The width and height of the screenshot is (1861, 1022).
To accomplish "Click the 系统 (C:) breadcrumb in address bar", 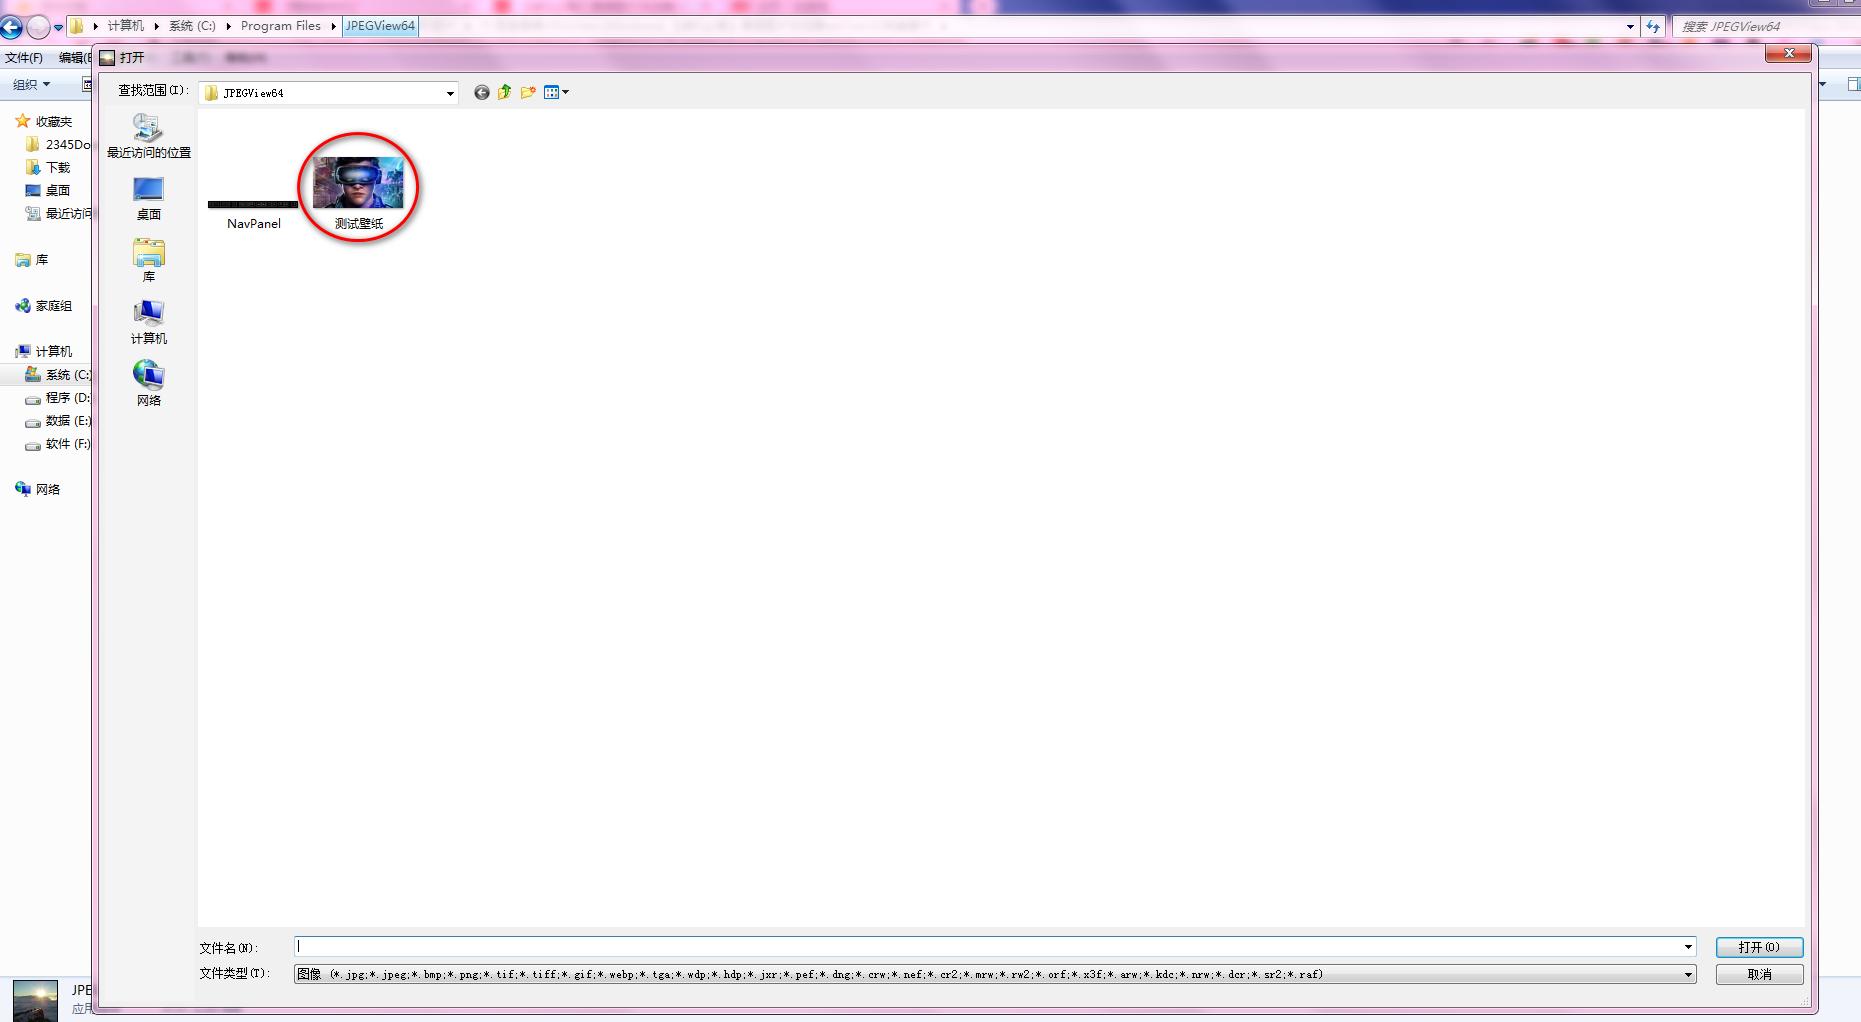I will (x=192, y=26).
